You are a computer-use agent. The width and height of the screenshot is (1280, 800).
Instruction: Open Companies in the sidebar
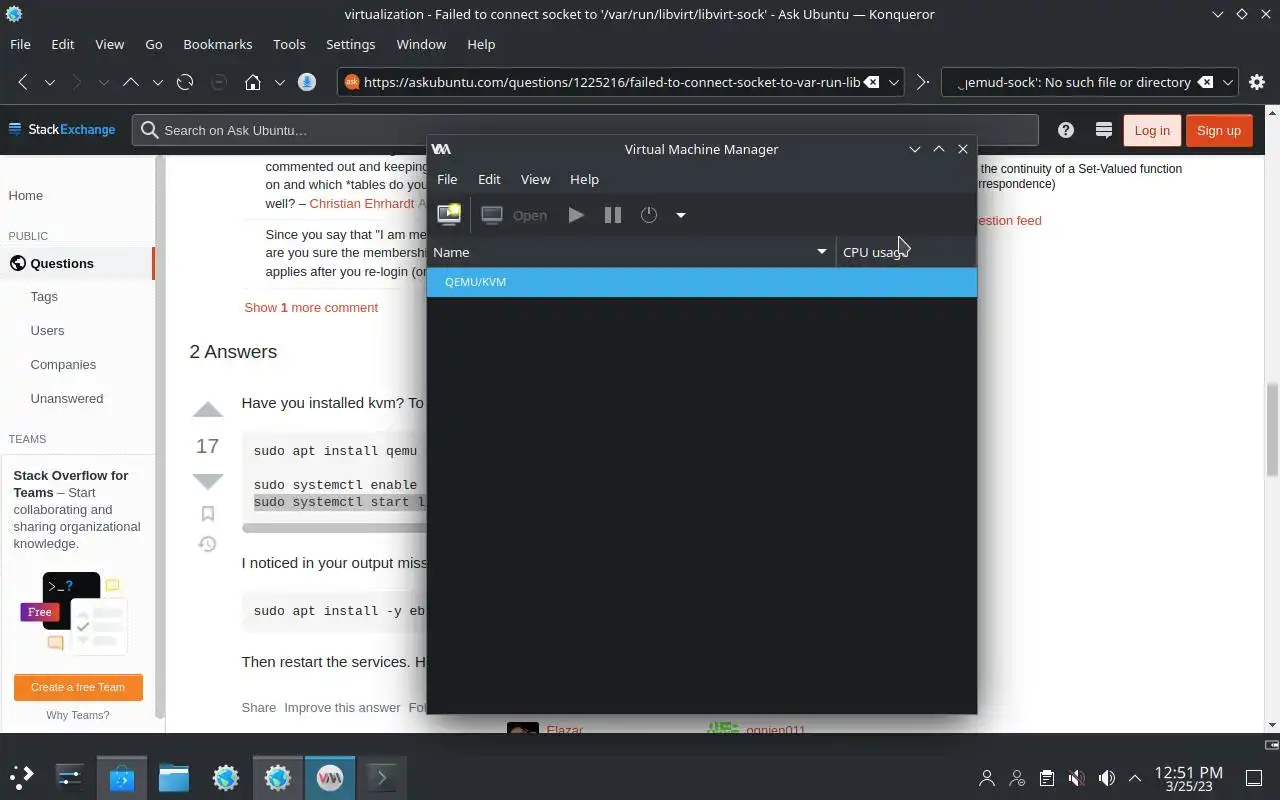pos(63,364)
